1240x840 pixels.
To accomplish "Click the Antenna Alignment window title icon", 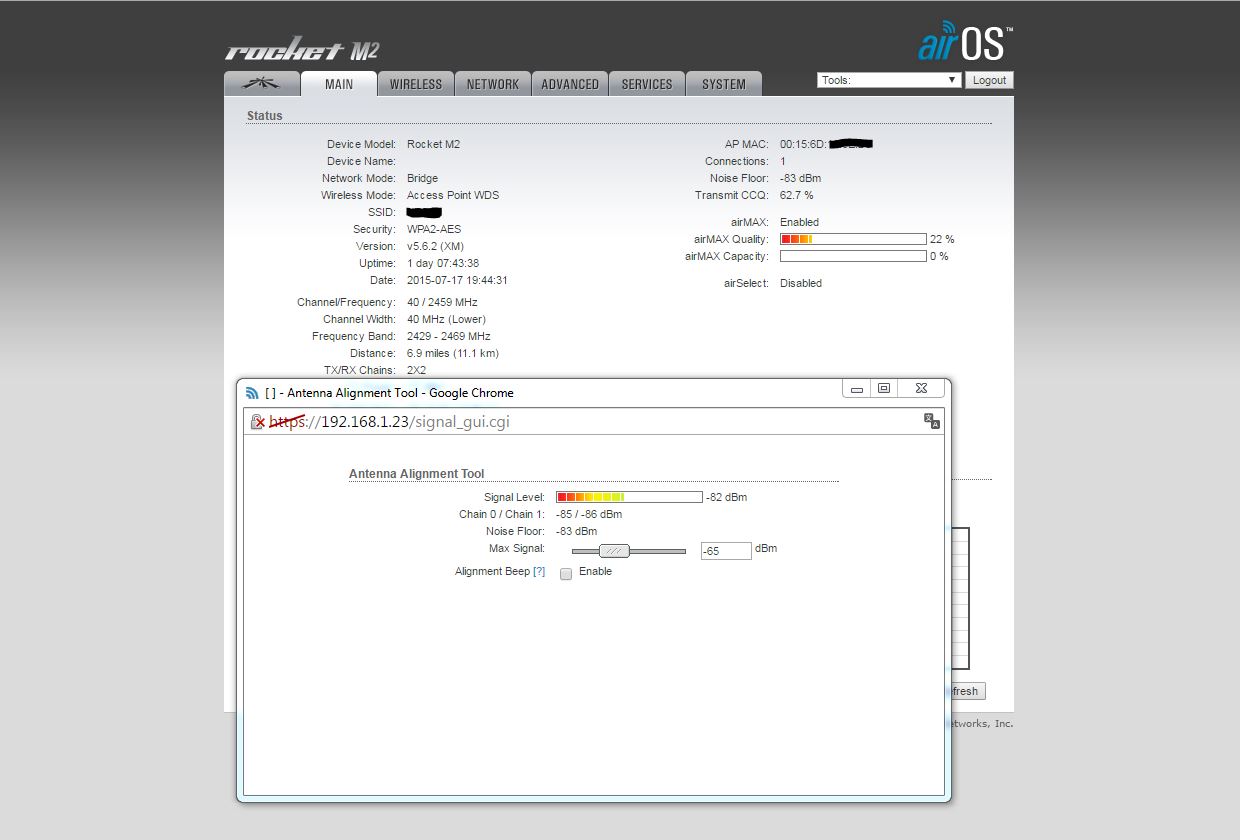I will 253,393.
